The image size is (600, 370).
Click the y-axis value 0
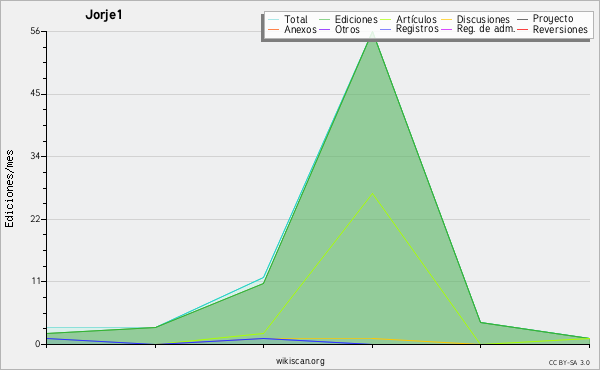(x=38, y=344)
